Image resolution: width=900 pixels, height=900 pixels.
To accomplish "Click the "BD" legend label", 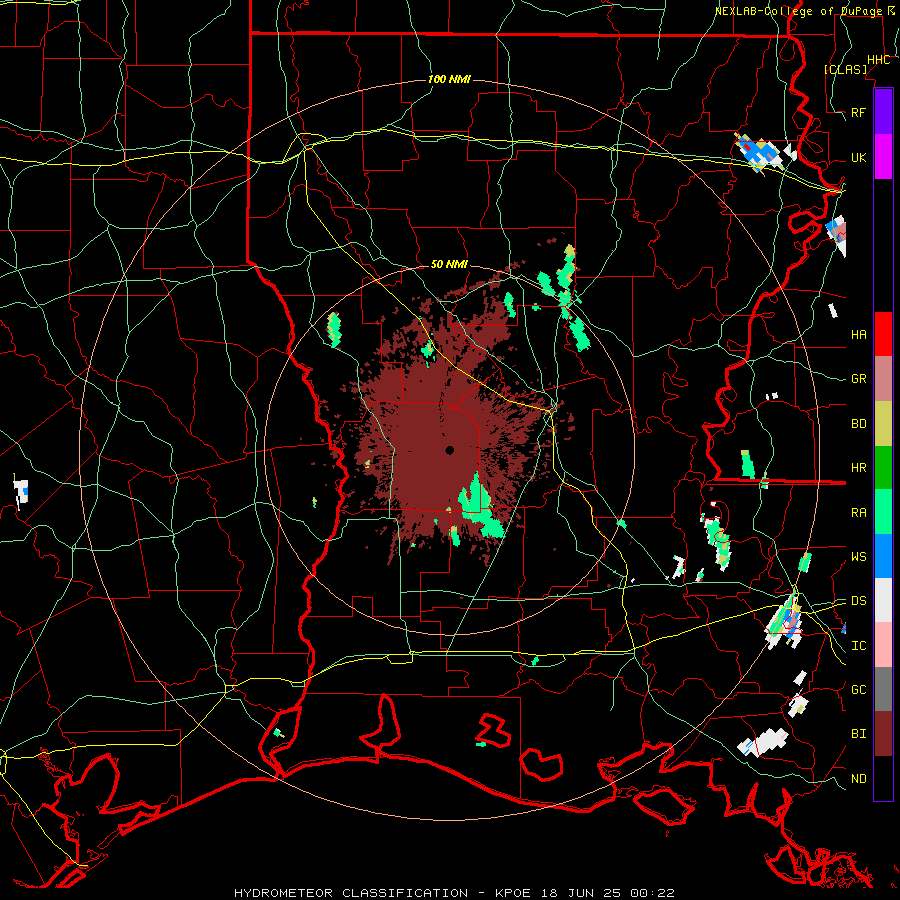I will pos(858,424).
